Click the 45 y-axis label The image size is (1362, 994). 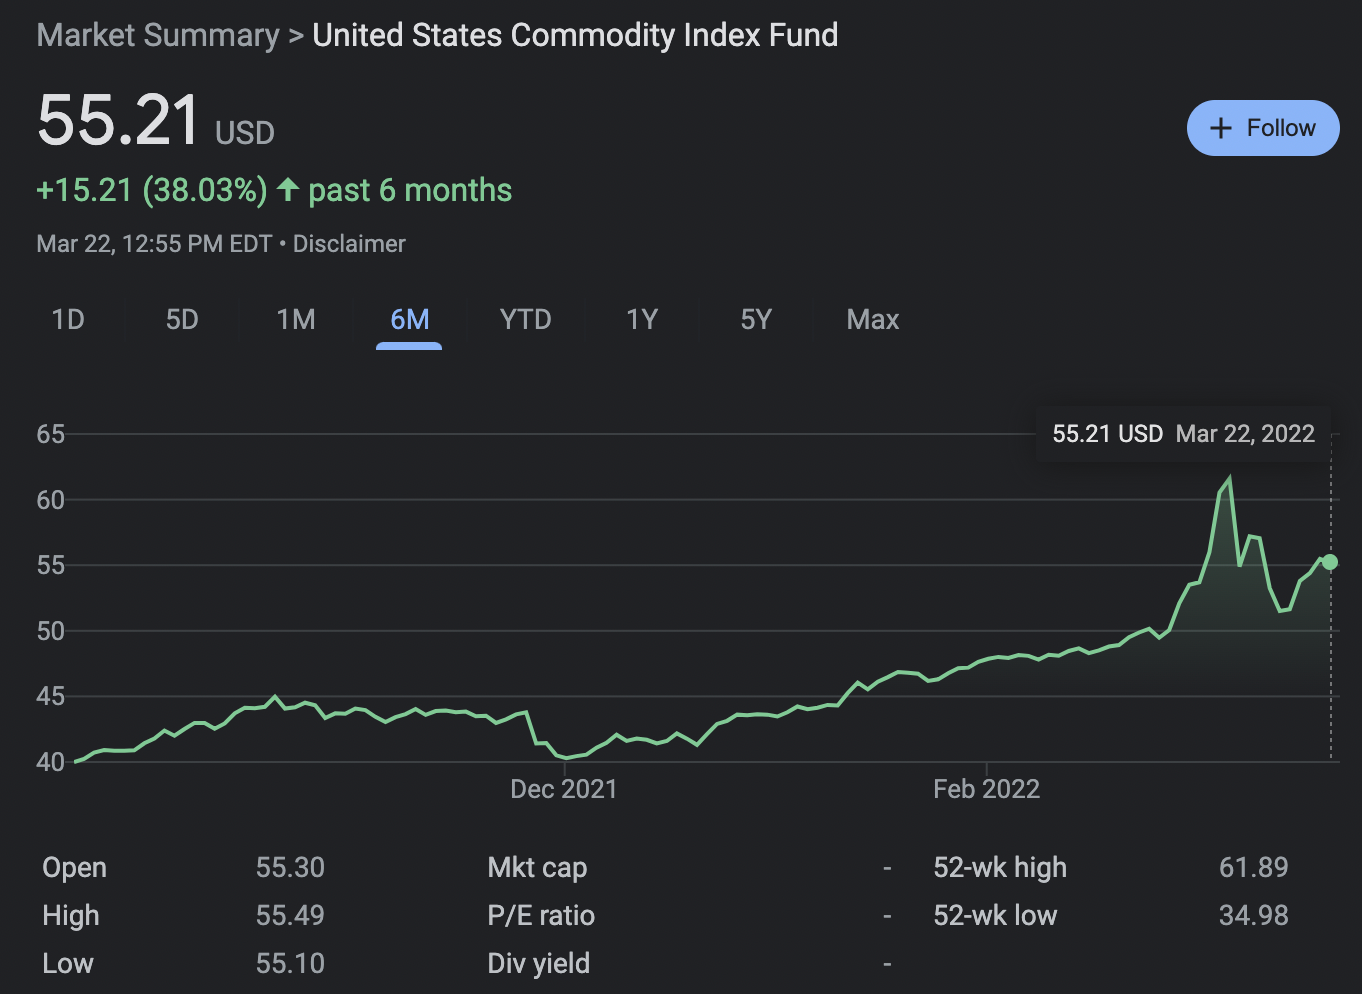[51, 696]
